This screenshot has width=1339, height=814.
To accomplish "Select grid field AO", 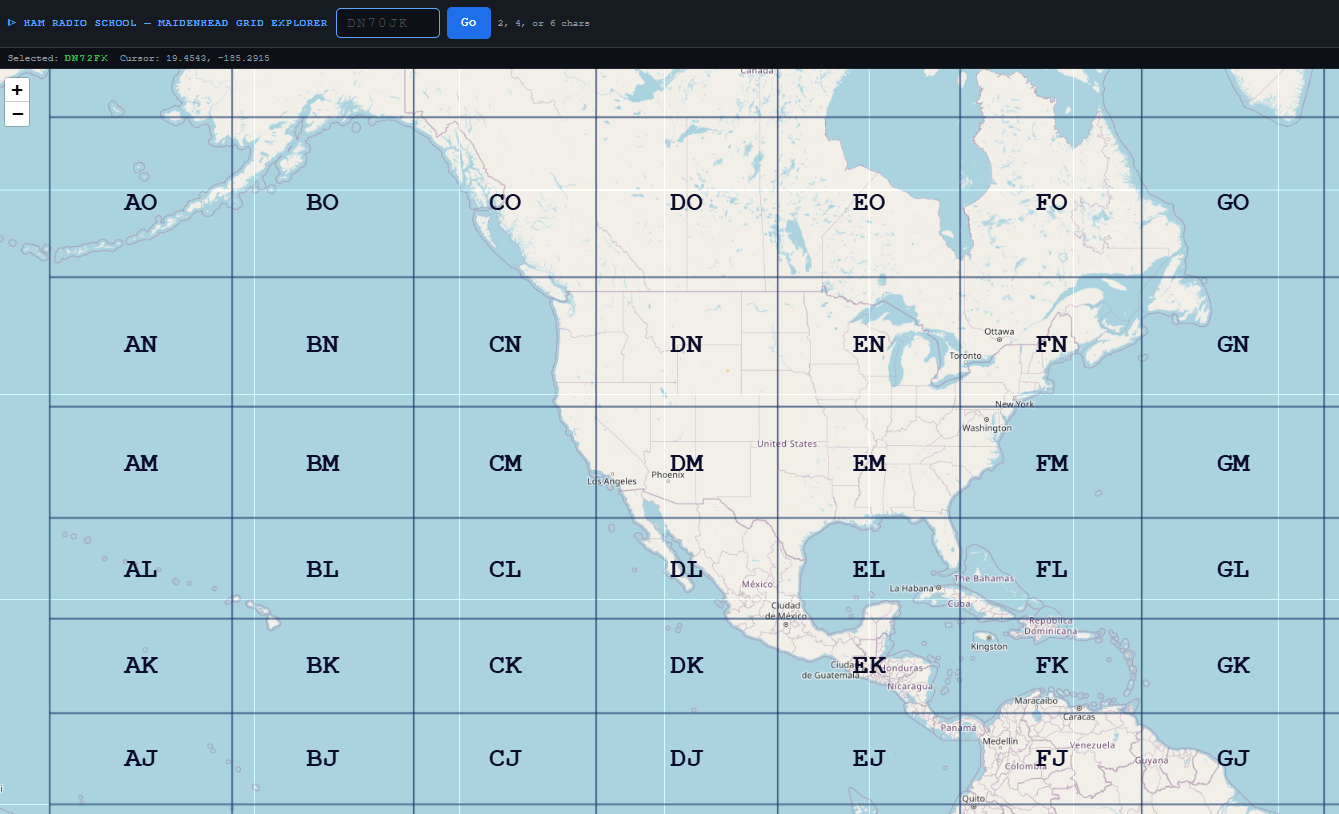I will (141, 197).
